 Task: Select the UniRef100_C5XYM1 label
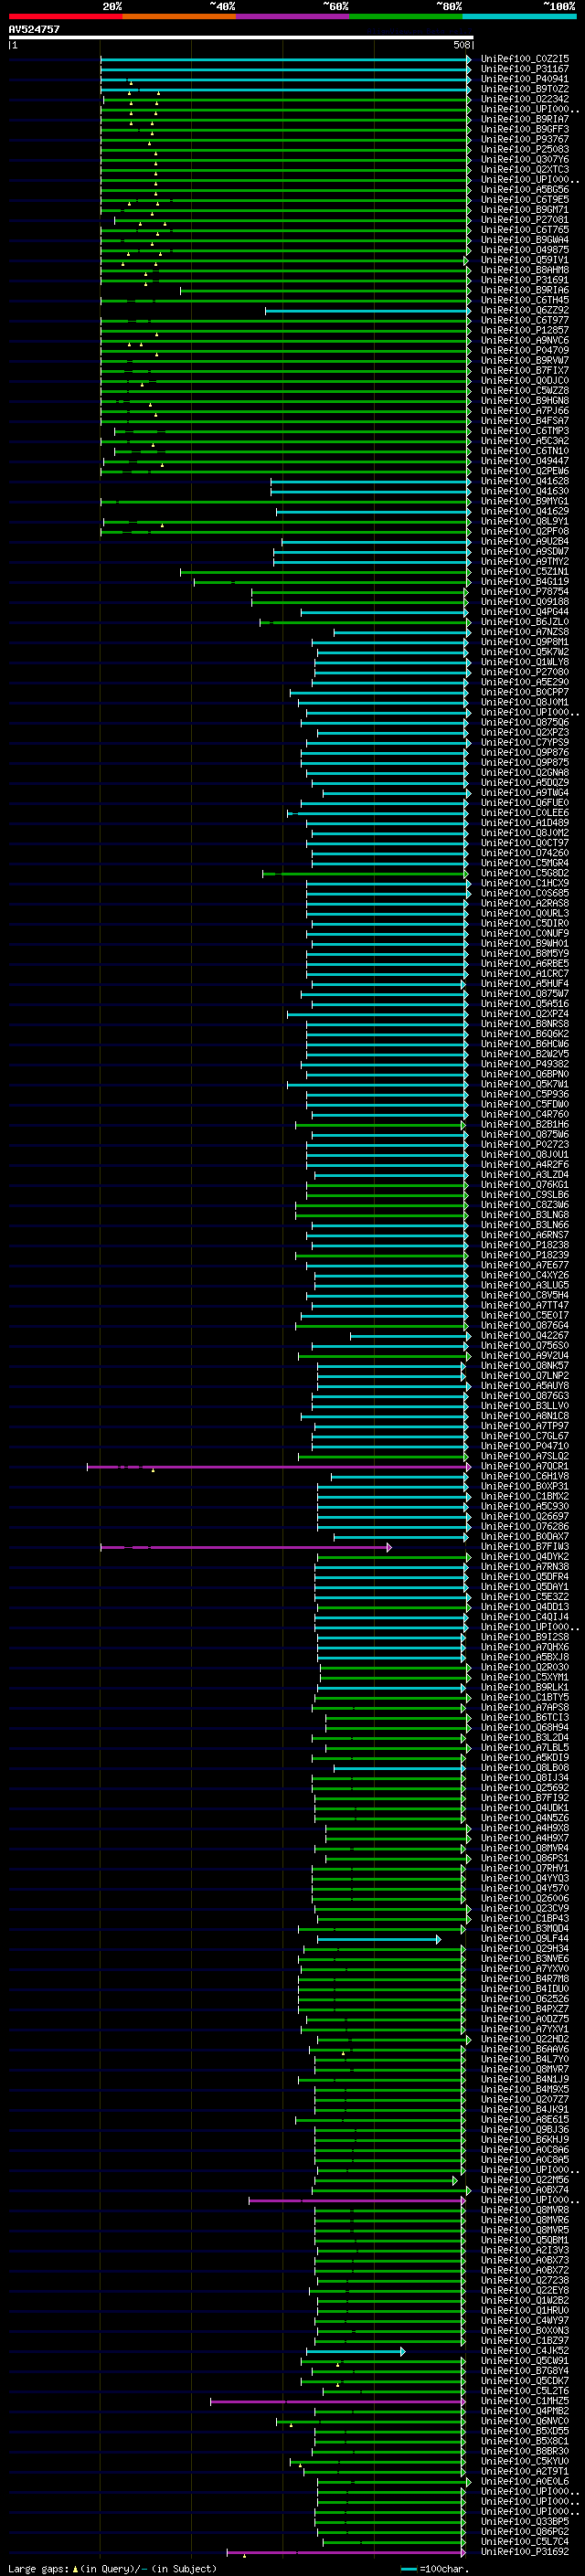tap(525, 1677)
